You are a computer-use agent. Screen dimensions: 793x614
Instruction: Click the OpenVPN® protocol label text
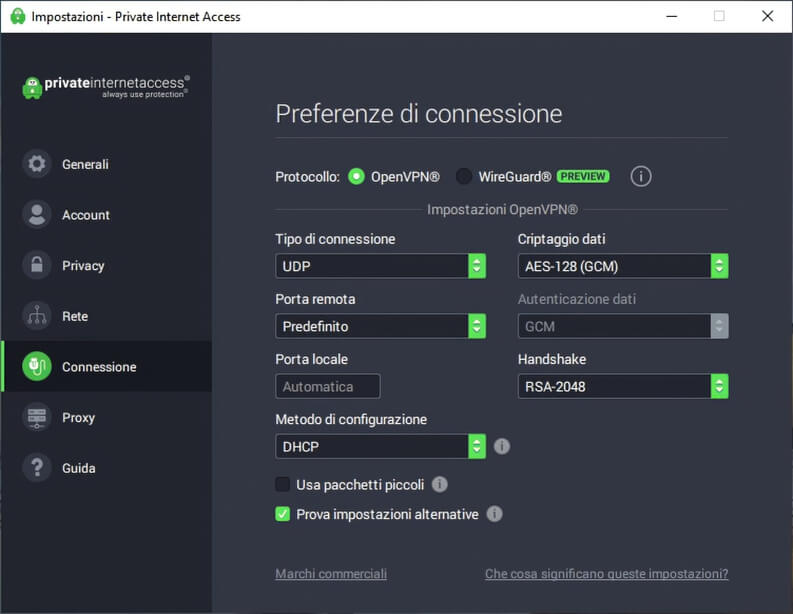[405, 177]
